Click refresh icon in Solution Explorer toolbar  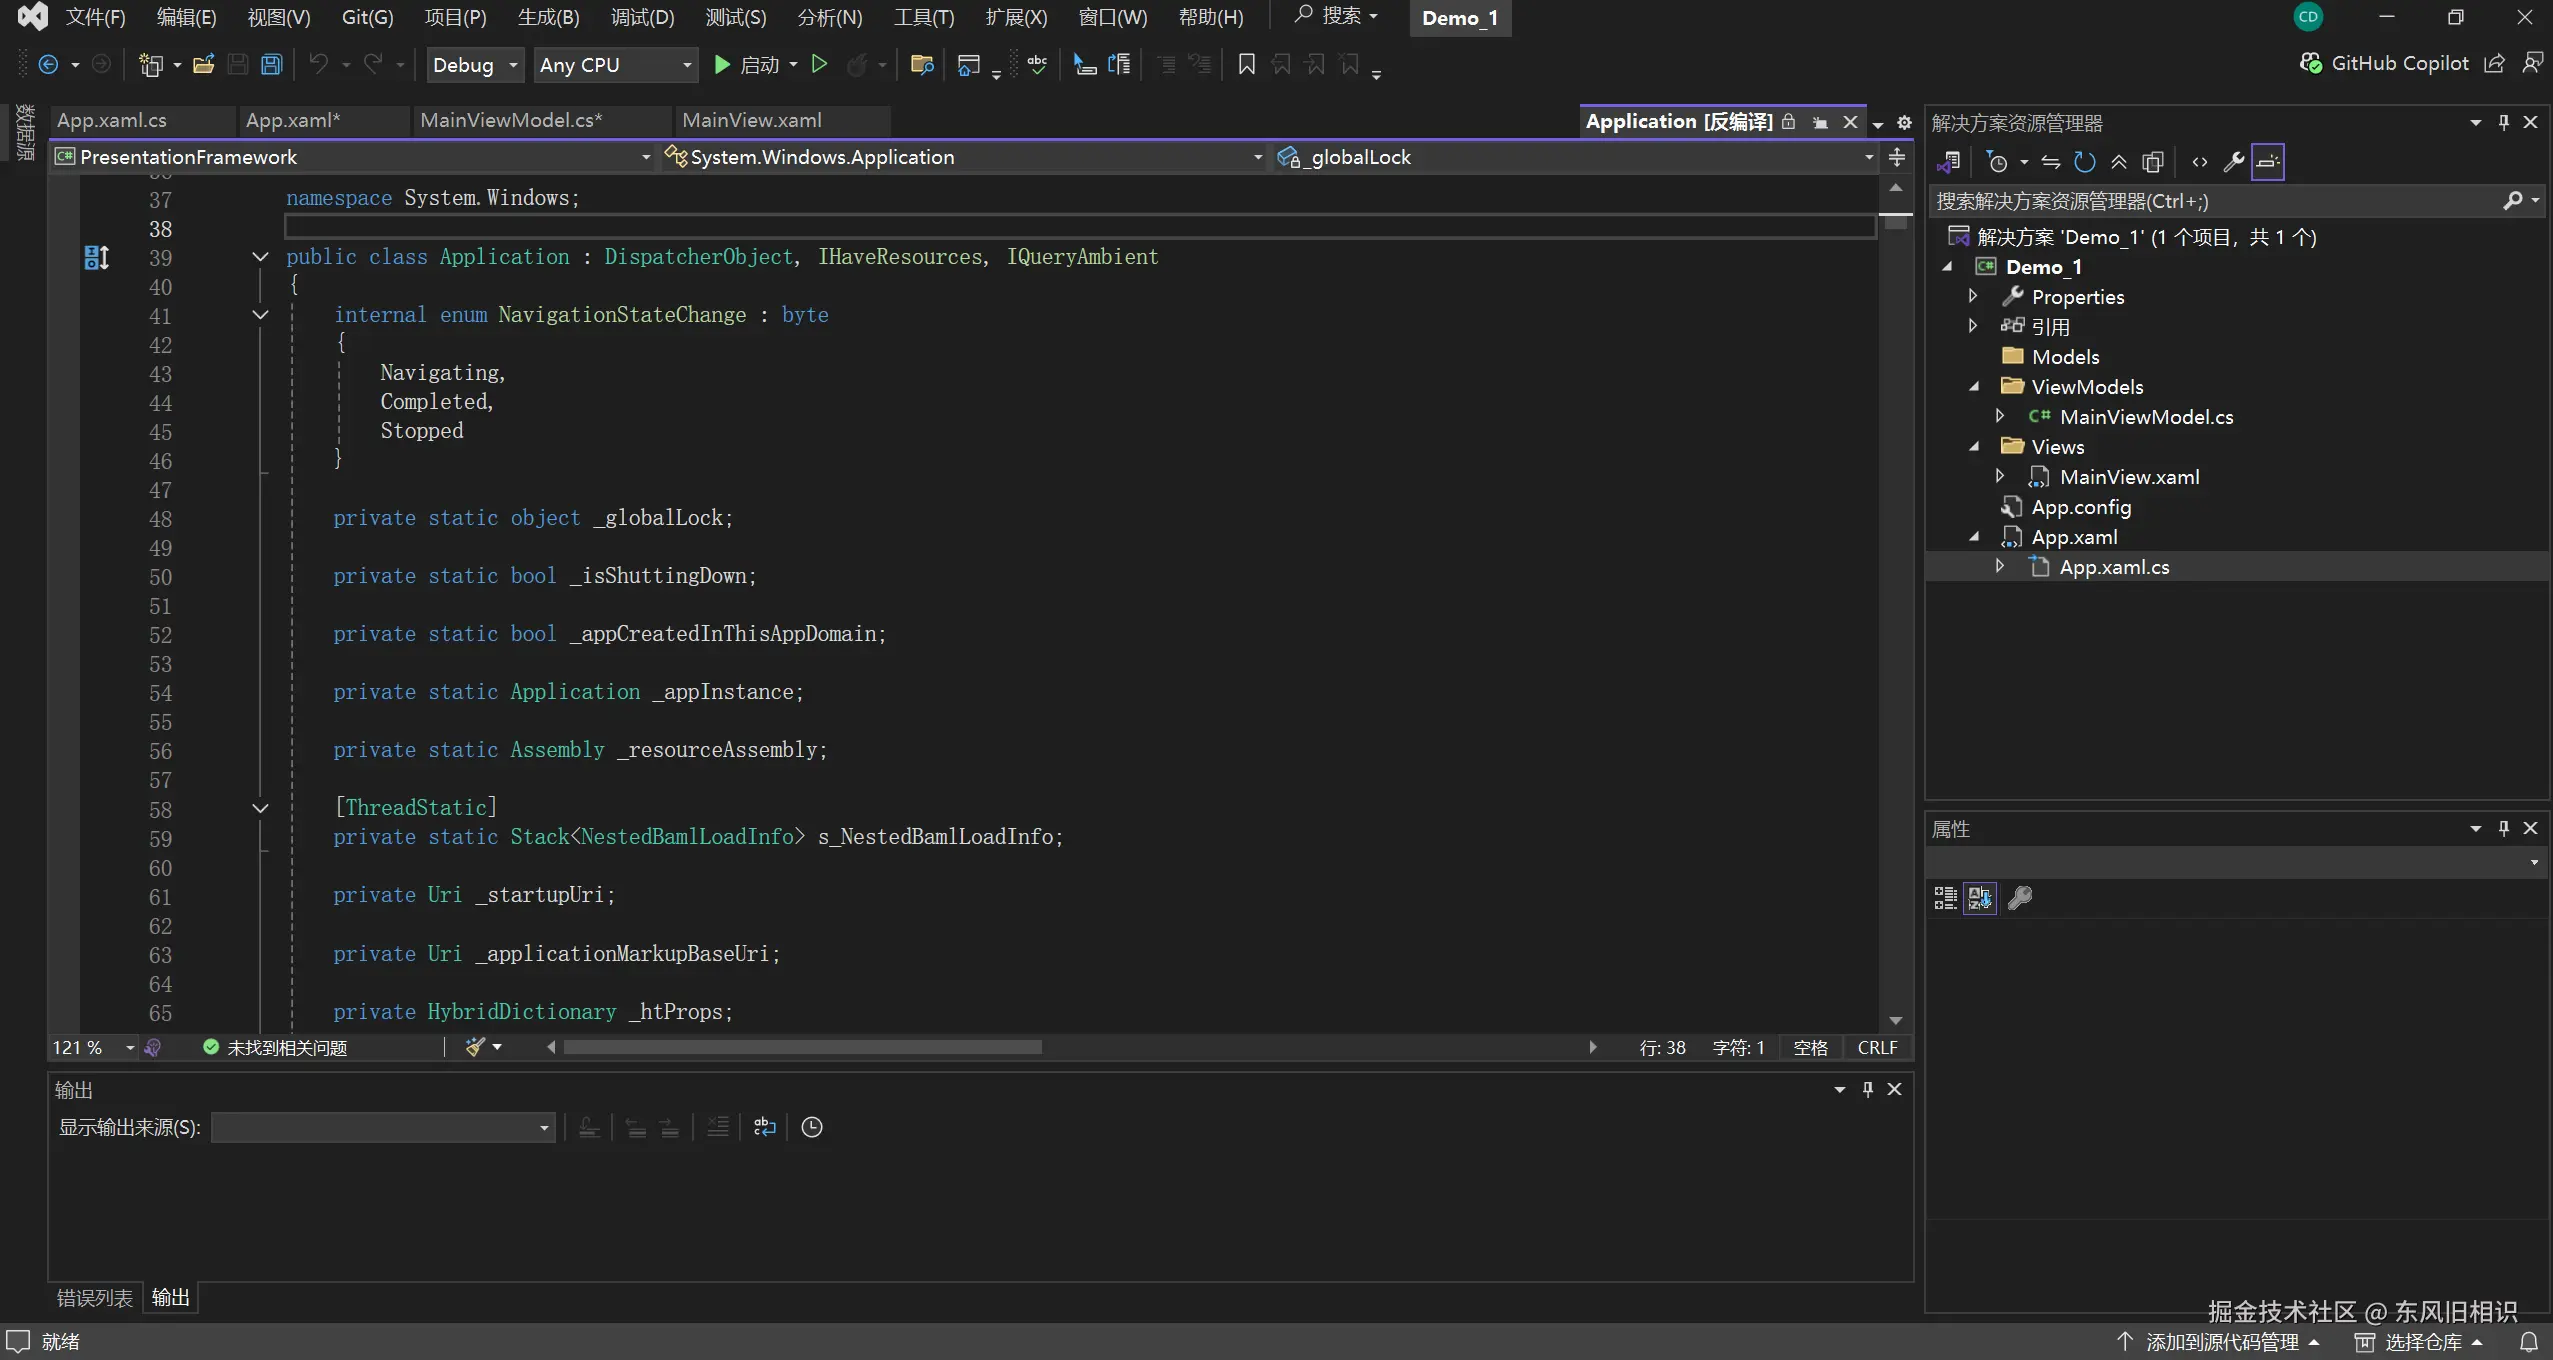coord(2084,162)
